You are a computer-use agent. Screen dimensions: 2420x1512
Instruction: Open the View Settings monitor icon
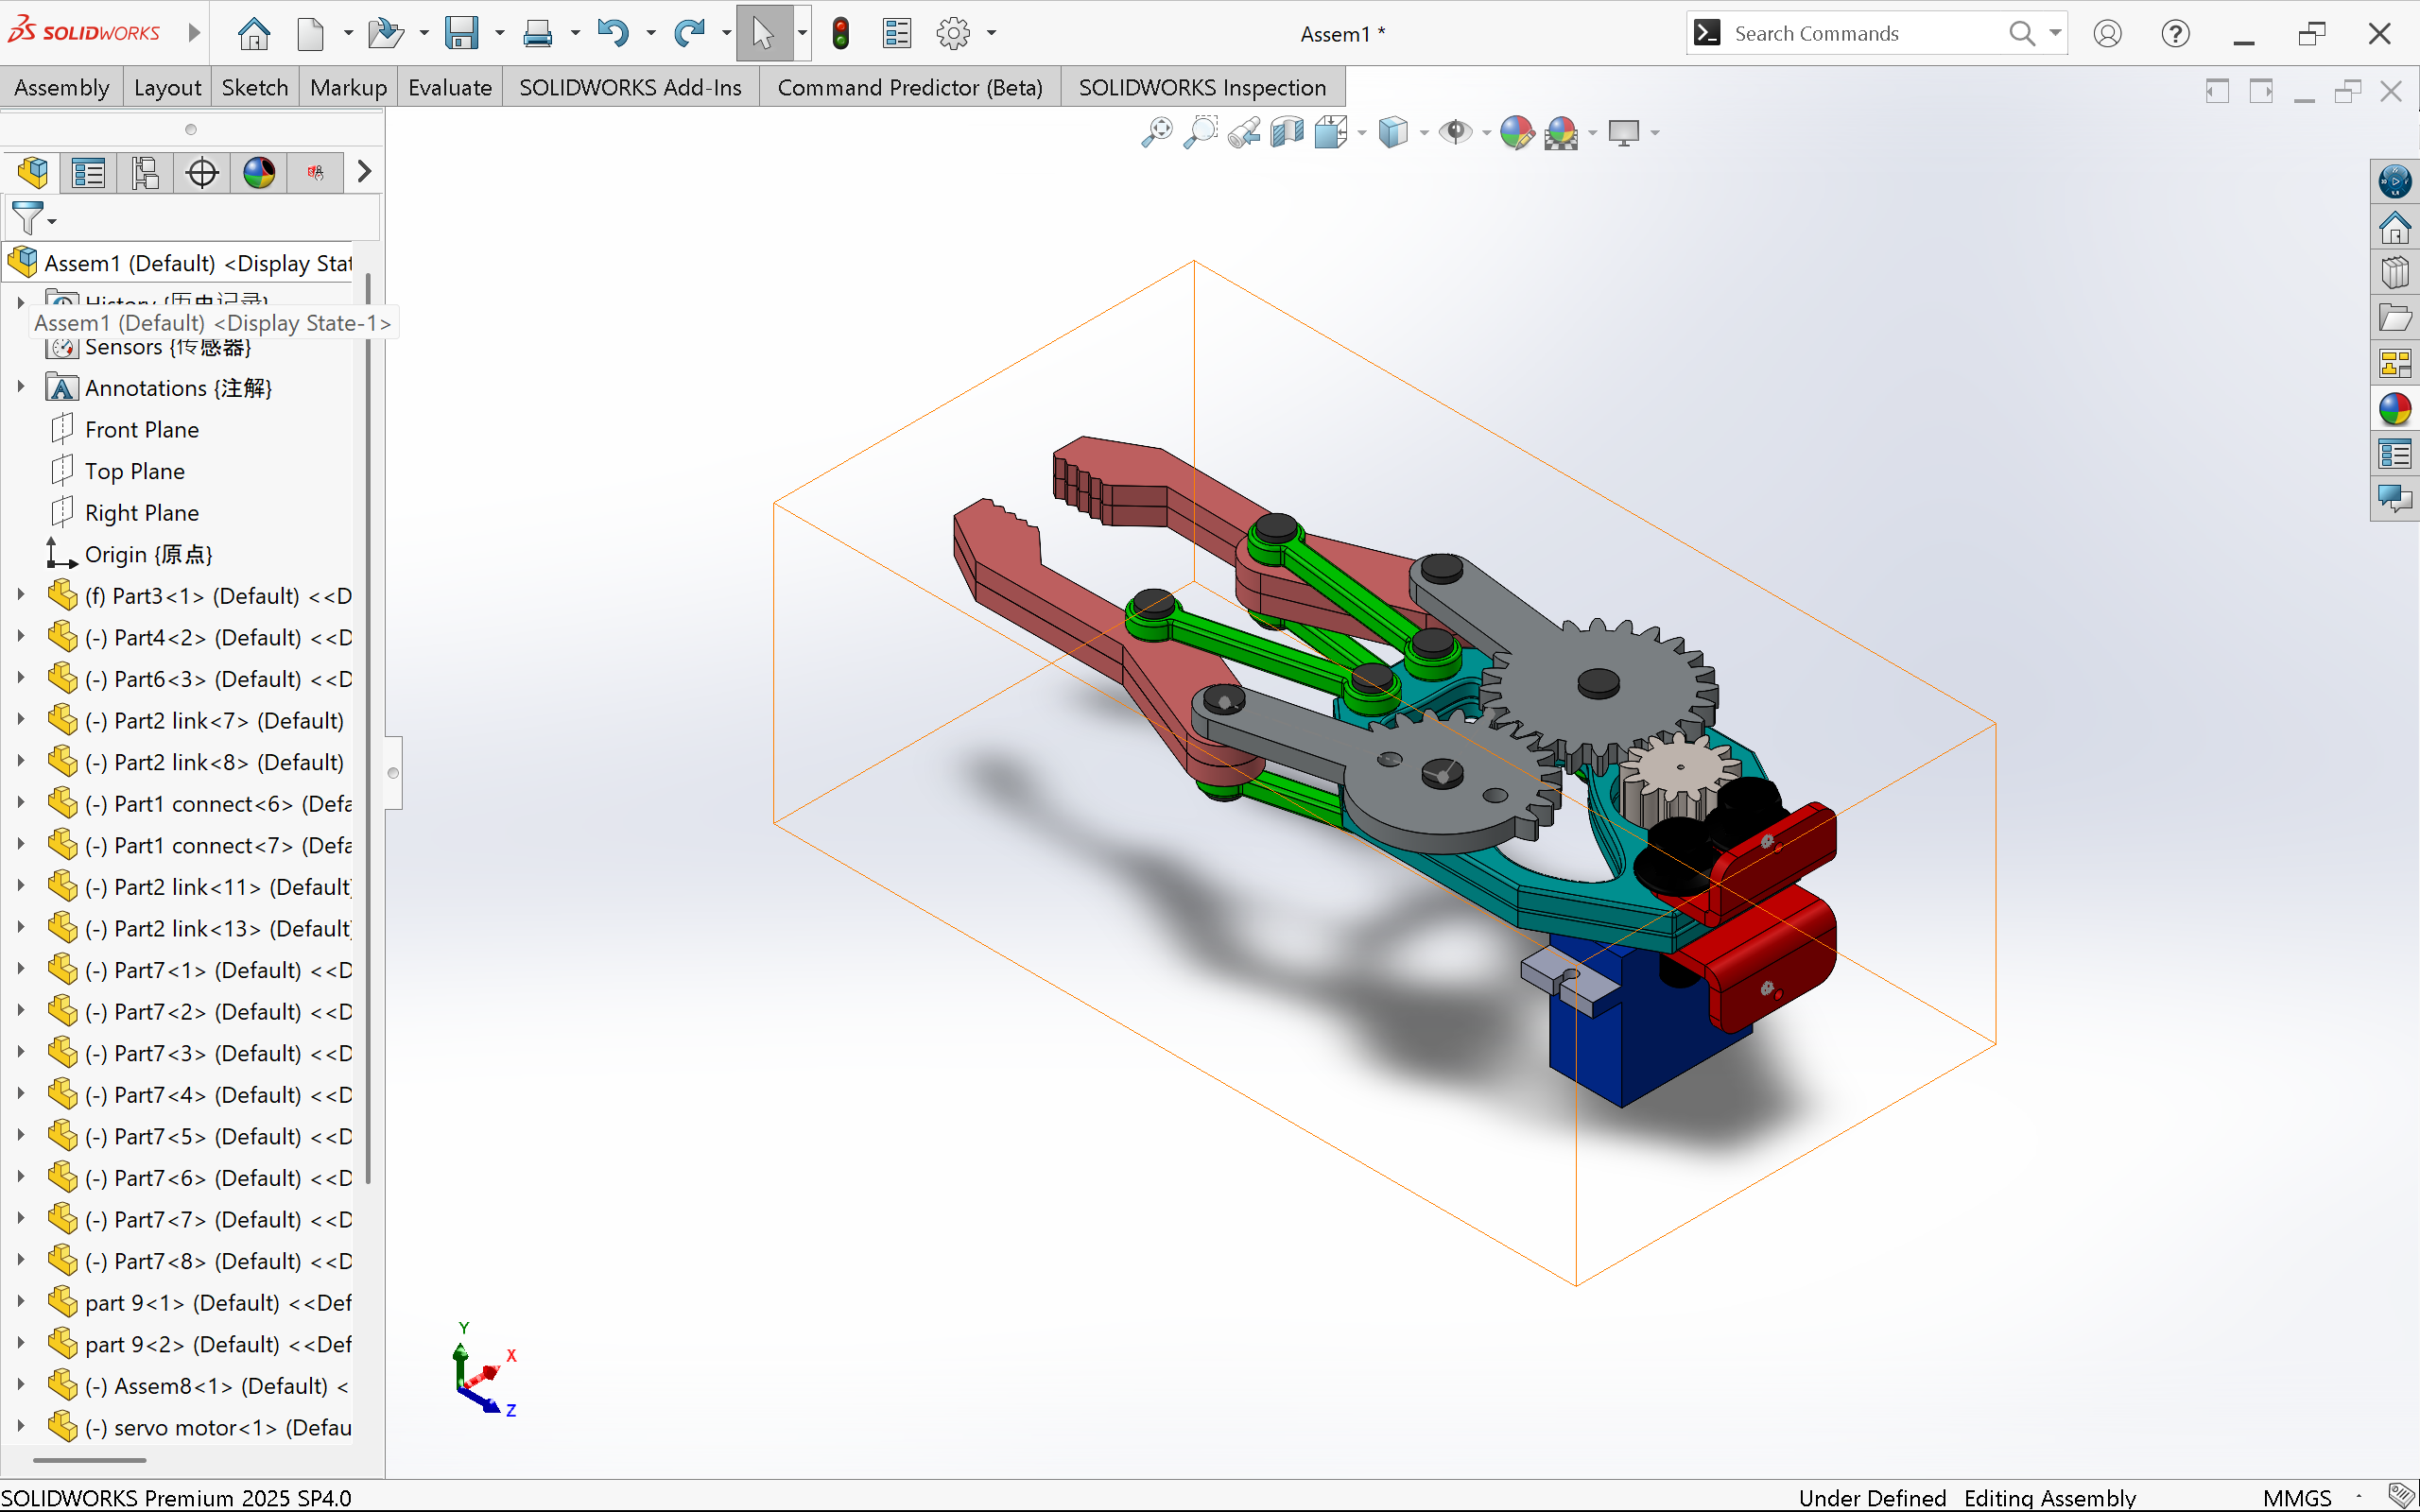pyautogui.click(x=1624, y=132)
